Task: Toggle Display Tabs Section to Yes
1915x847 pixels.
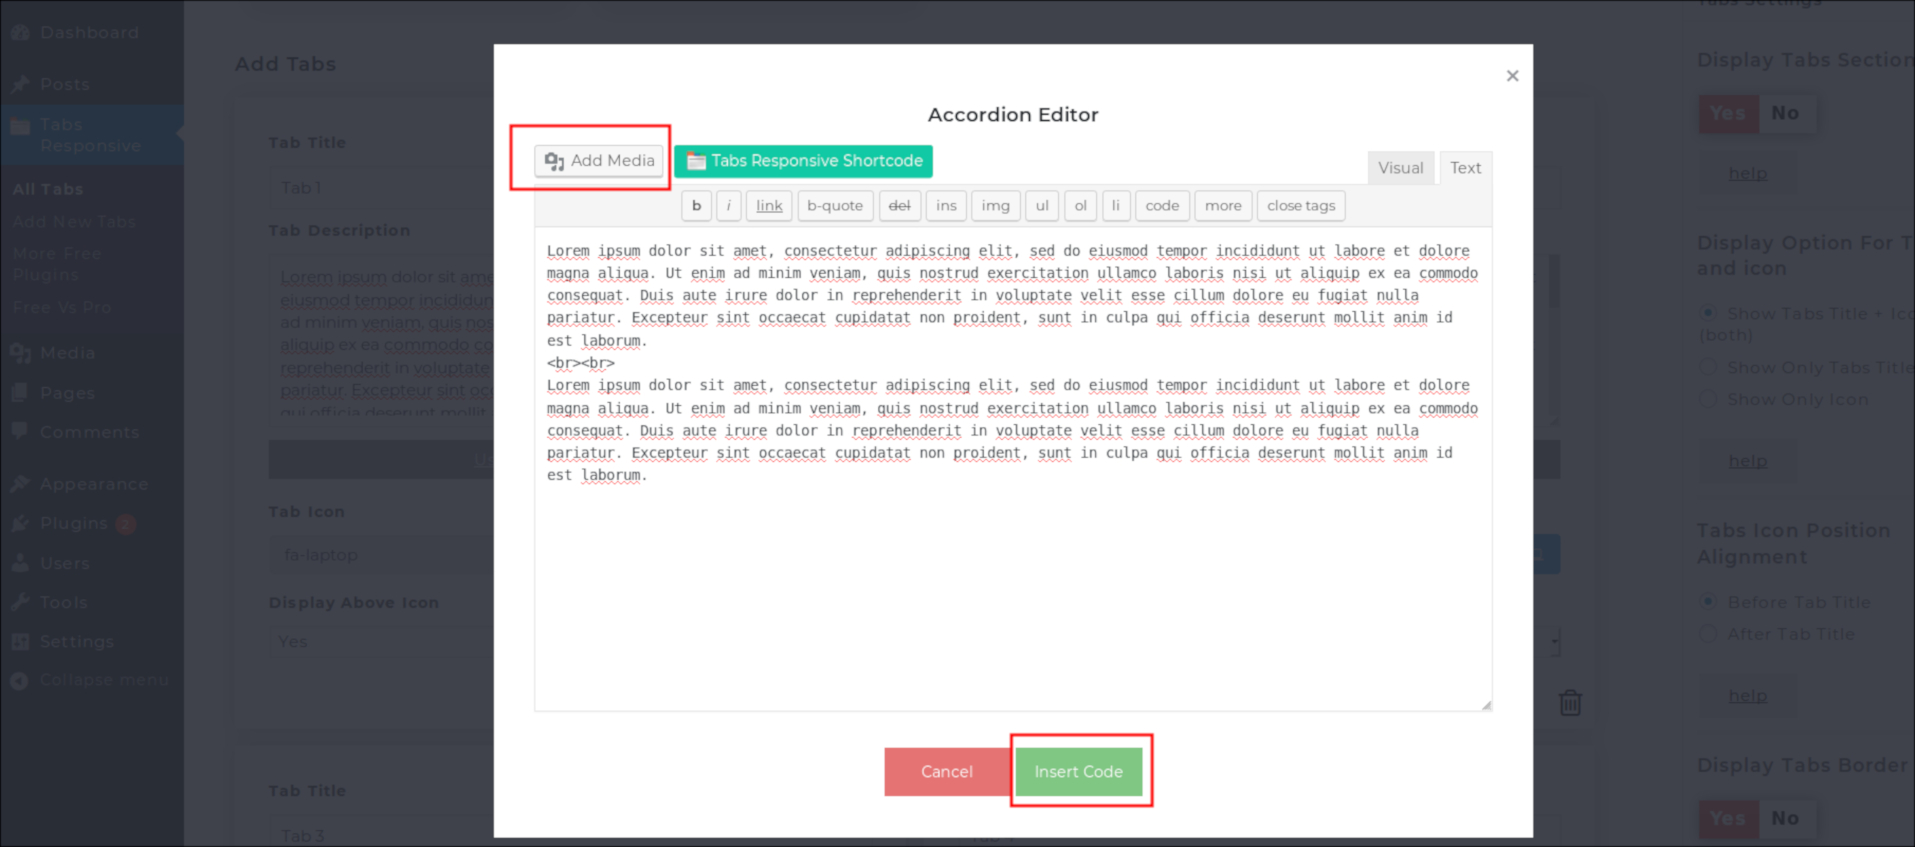Action: click(x=1727, y=114)
